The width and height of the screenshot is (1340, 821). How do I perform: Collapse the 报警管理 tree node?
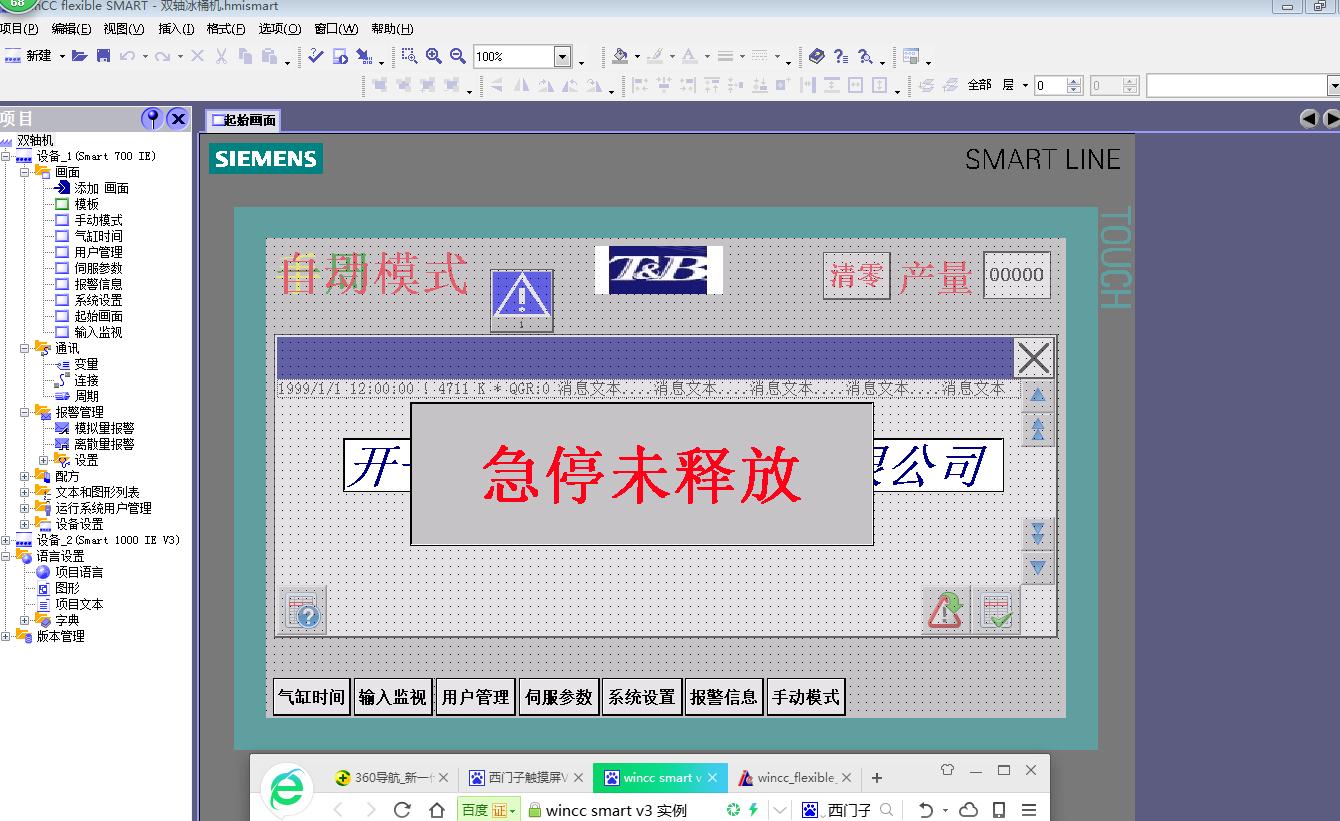pos(25,412)
